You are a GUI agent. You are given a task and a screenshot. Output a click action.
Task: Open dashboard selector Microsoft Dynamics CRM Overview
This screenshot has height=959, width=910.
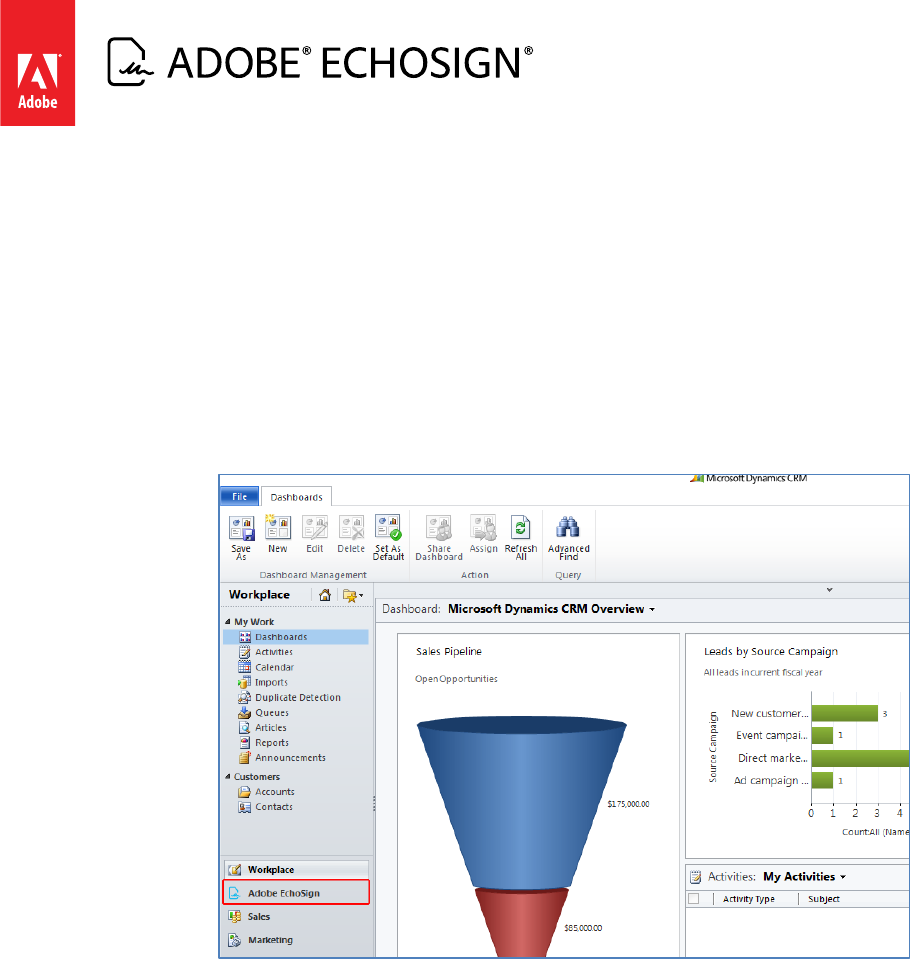point(551,609)
